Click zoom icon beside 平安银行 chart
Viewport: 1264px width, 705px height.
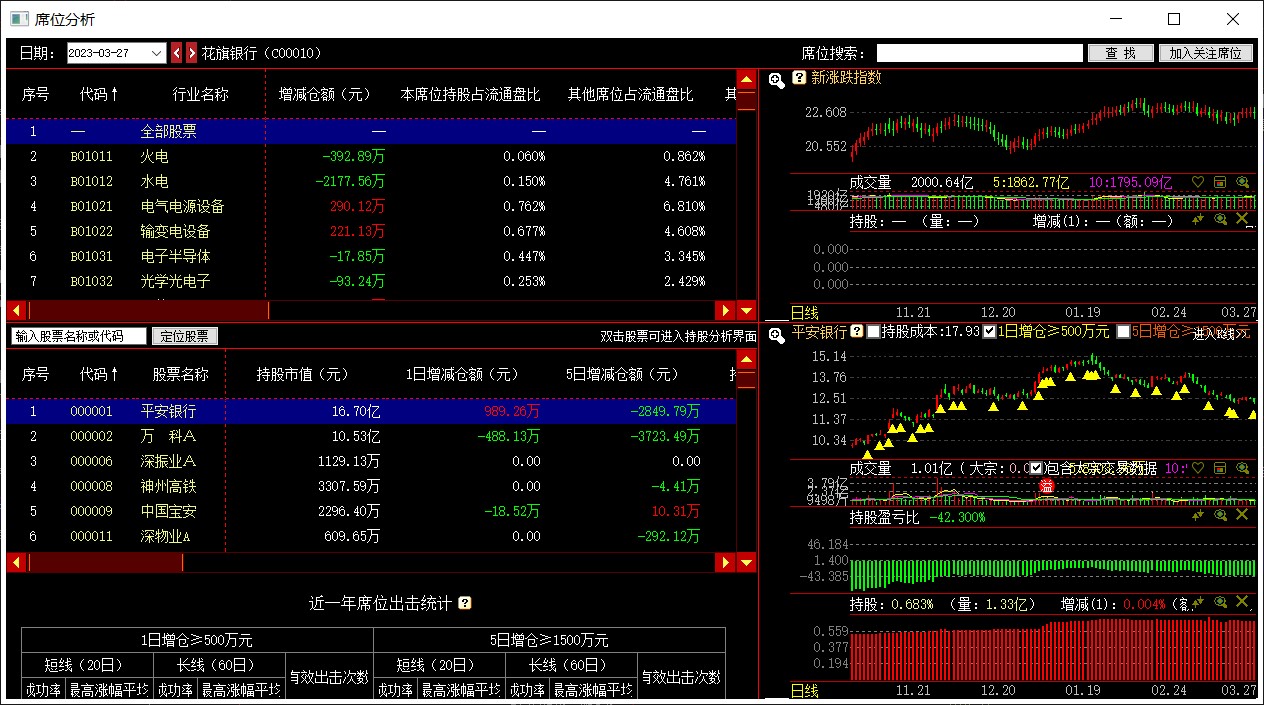(777, 335)
